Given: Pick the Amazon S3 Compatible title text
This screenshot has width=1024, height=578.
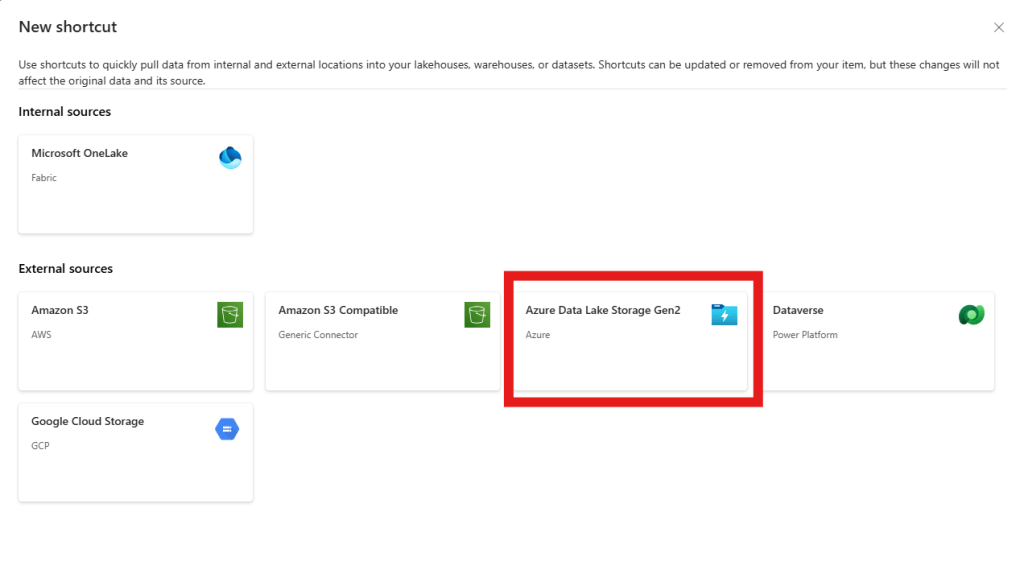Looking at the screenshot, I should [x=338, y=310].
